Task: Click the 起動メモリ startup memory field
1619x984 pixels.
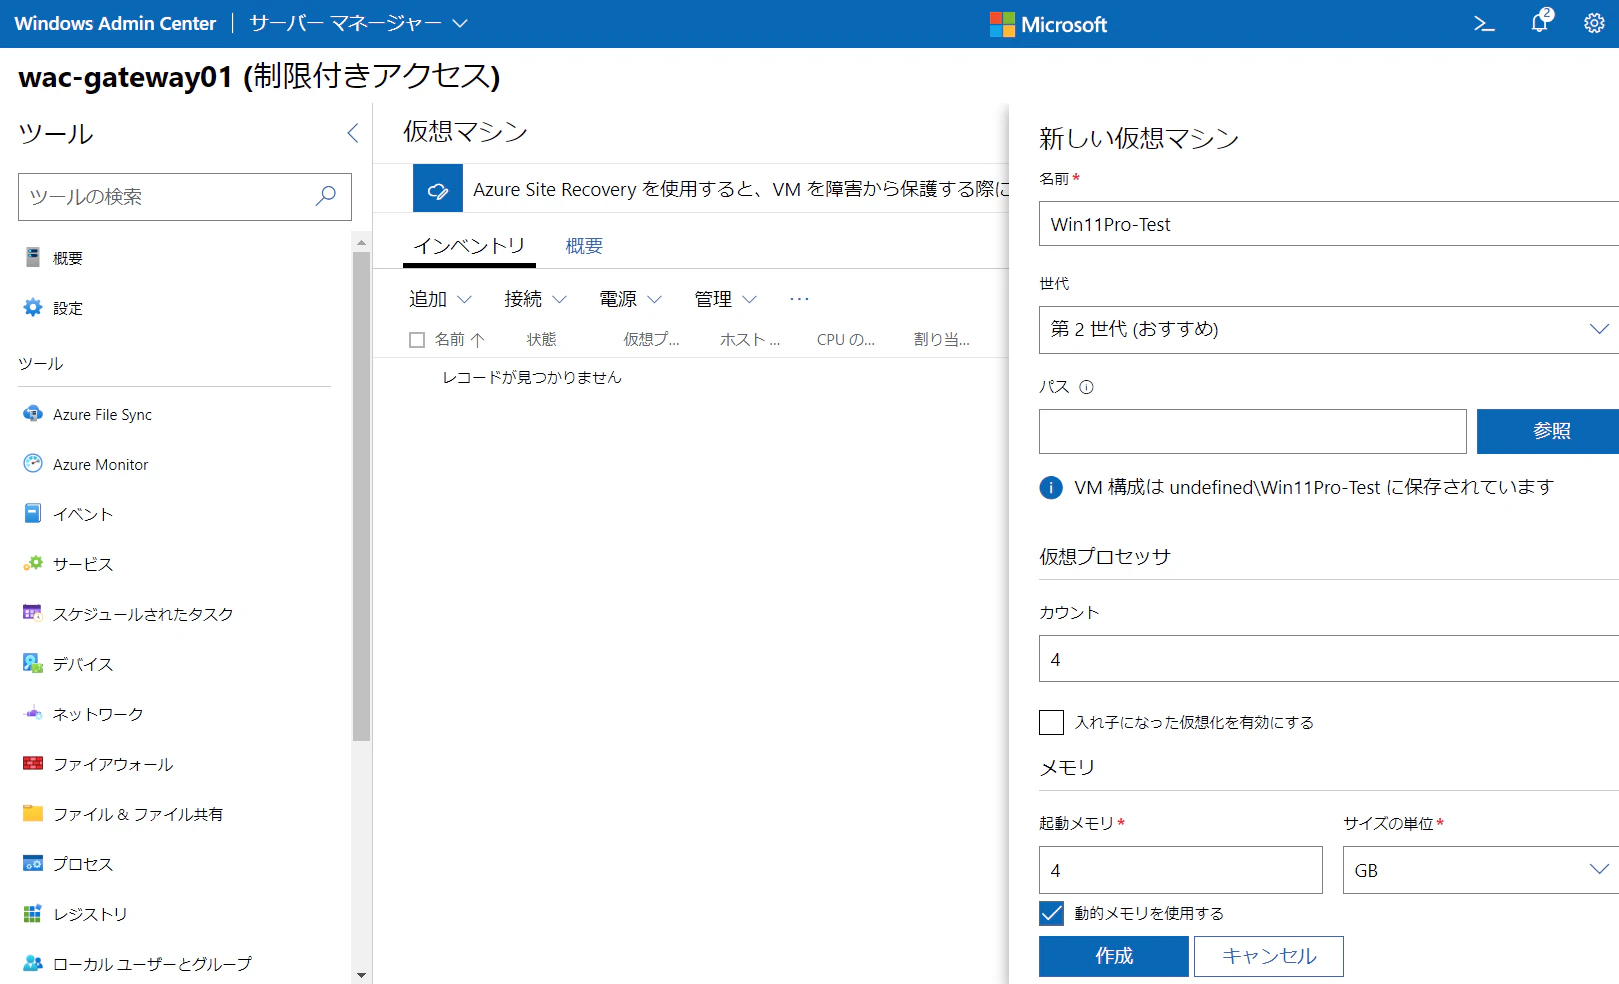Action: point(1181,870)
